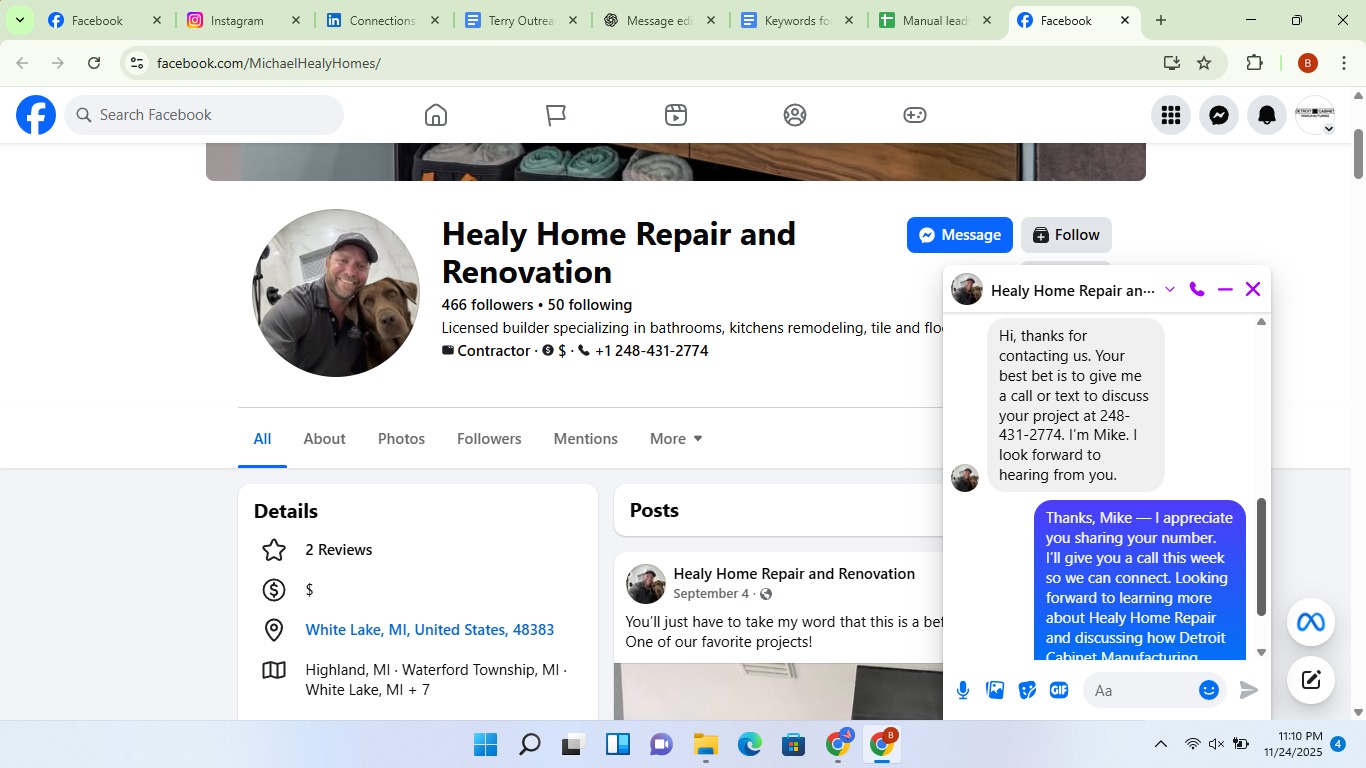
Task: Attach a photo using the chat image icon
Action: [995, 690]
